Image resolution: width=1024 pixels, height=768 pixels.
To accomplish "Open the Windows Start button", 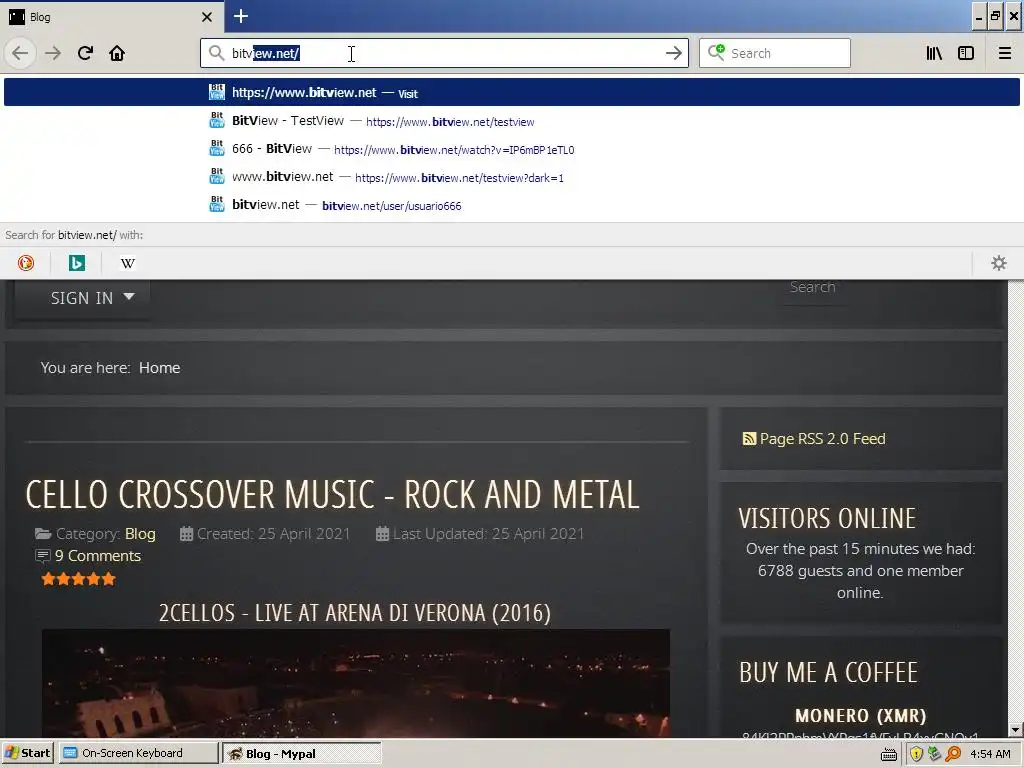I will click(x=27, y=753).
